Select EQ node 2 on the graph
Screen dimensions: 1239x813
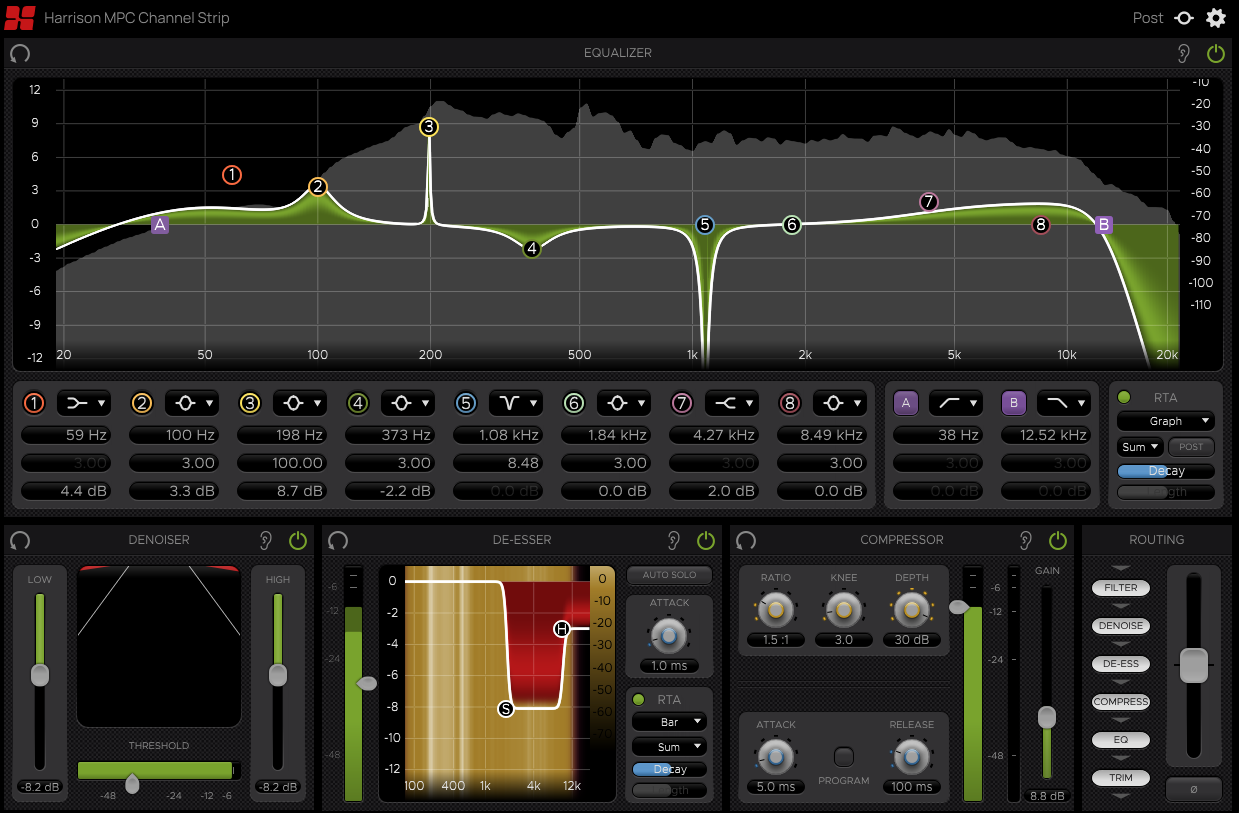click(x=318, y=186)
